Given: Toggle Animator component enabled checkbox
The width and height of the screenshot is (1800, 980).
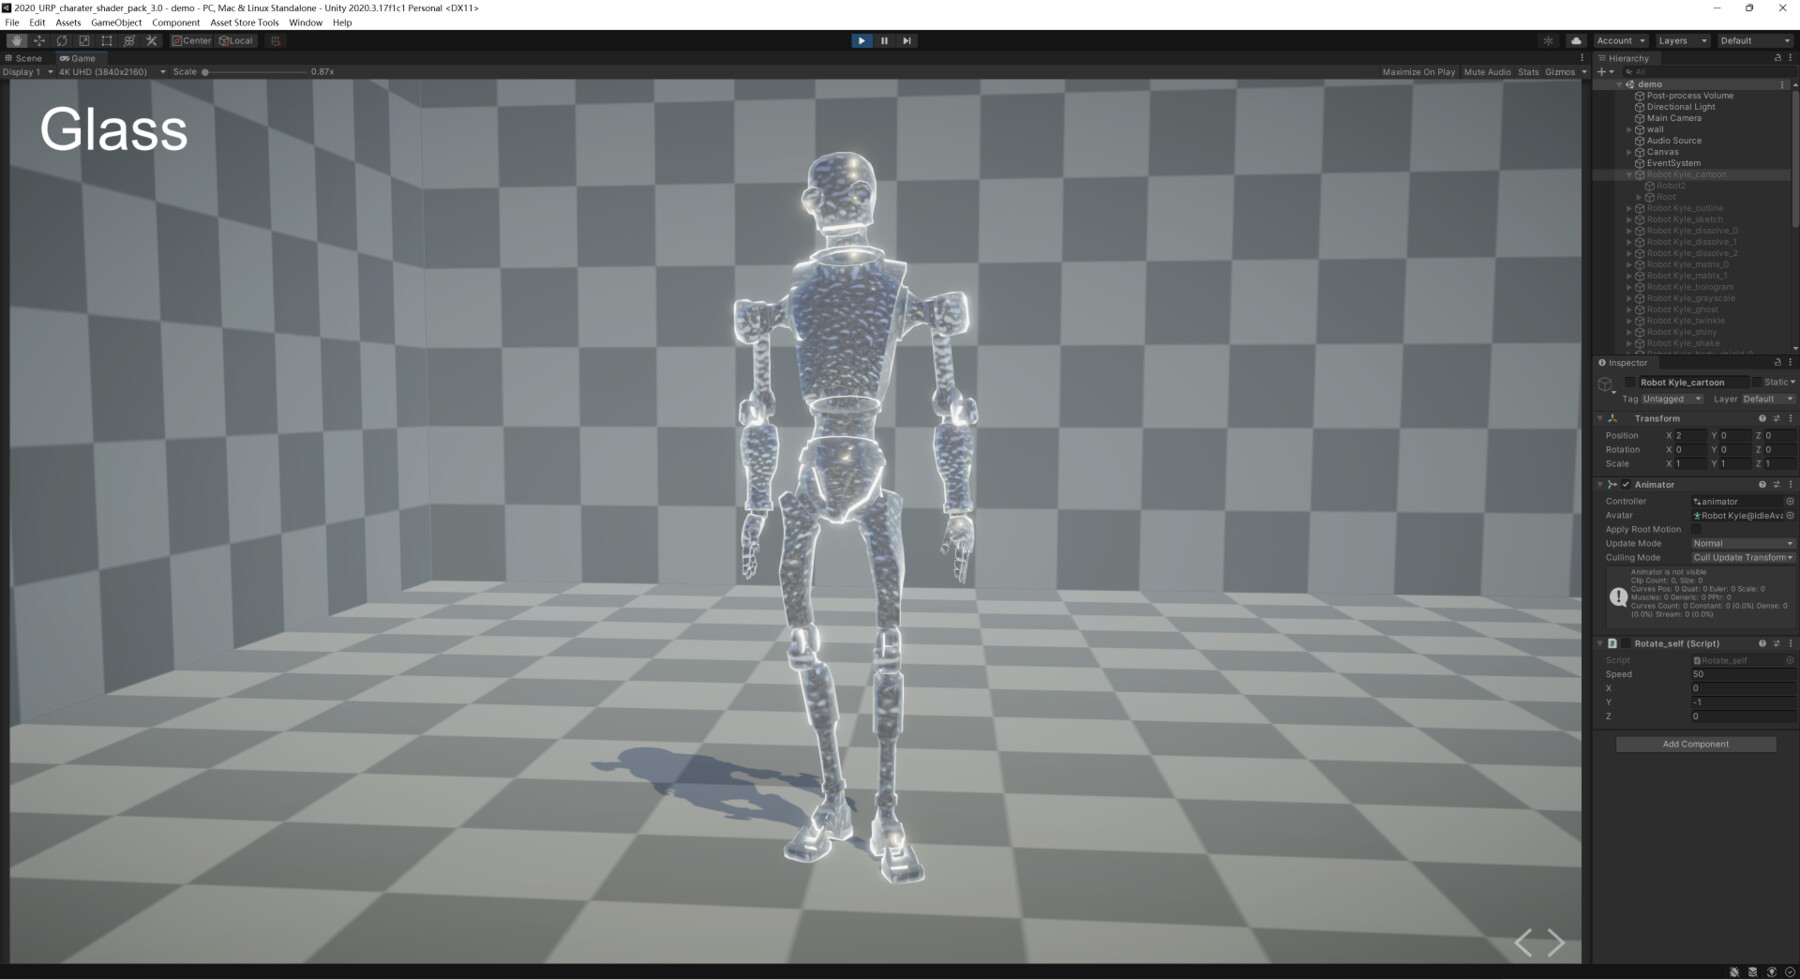Looking at the screenshot, I should pyautogui.click(x=1626, y=484).
